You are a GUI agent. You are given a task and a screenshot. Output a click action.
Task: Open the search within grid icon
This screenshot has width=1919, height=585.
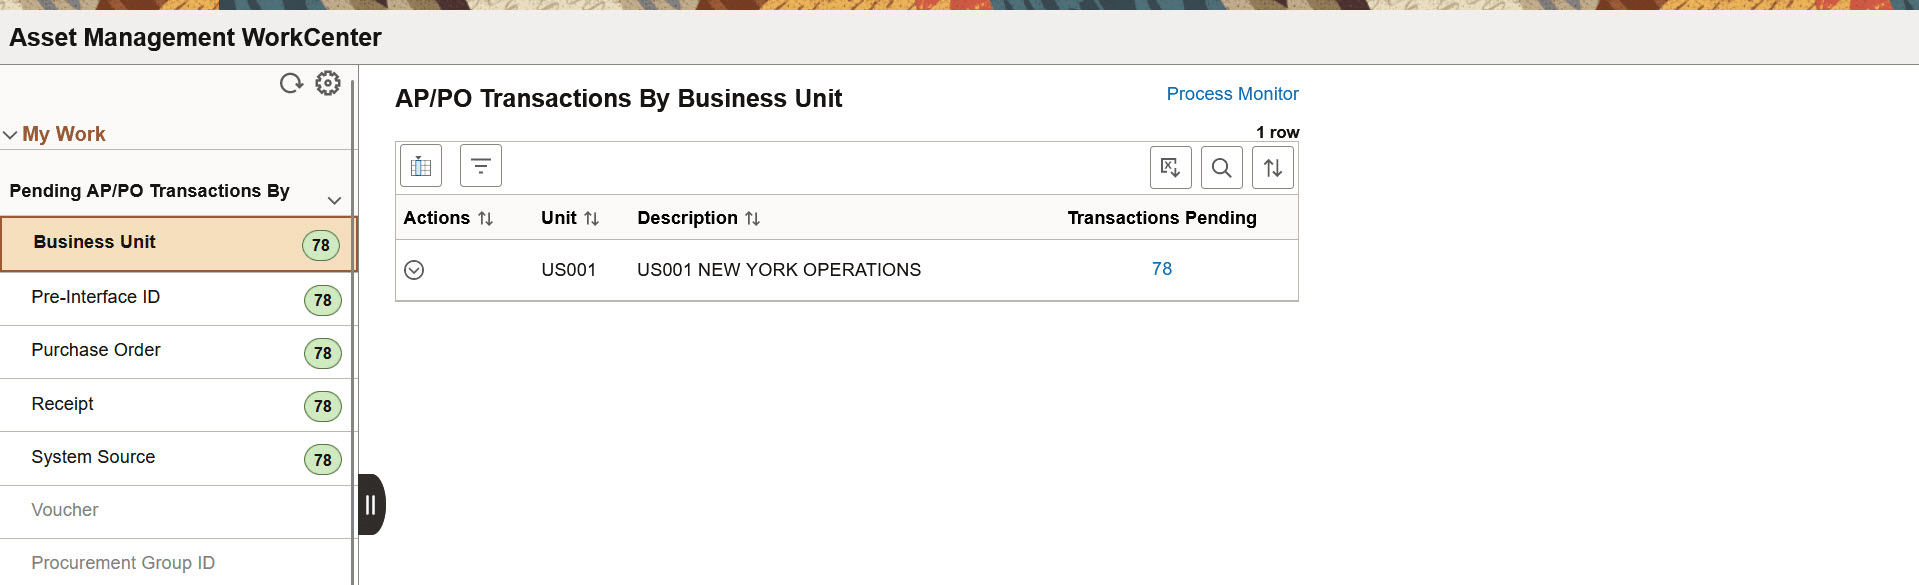click(1221, 167)
